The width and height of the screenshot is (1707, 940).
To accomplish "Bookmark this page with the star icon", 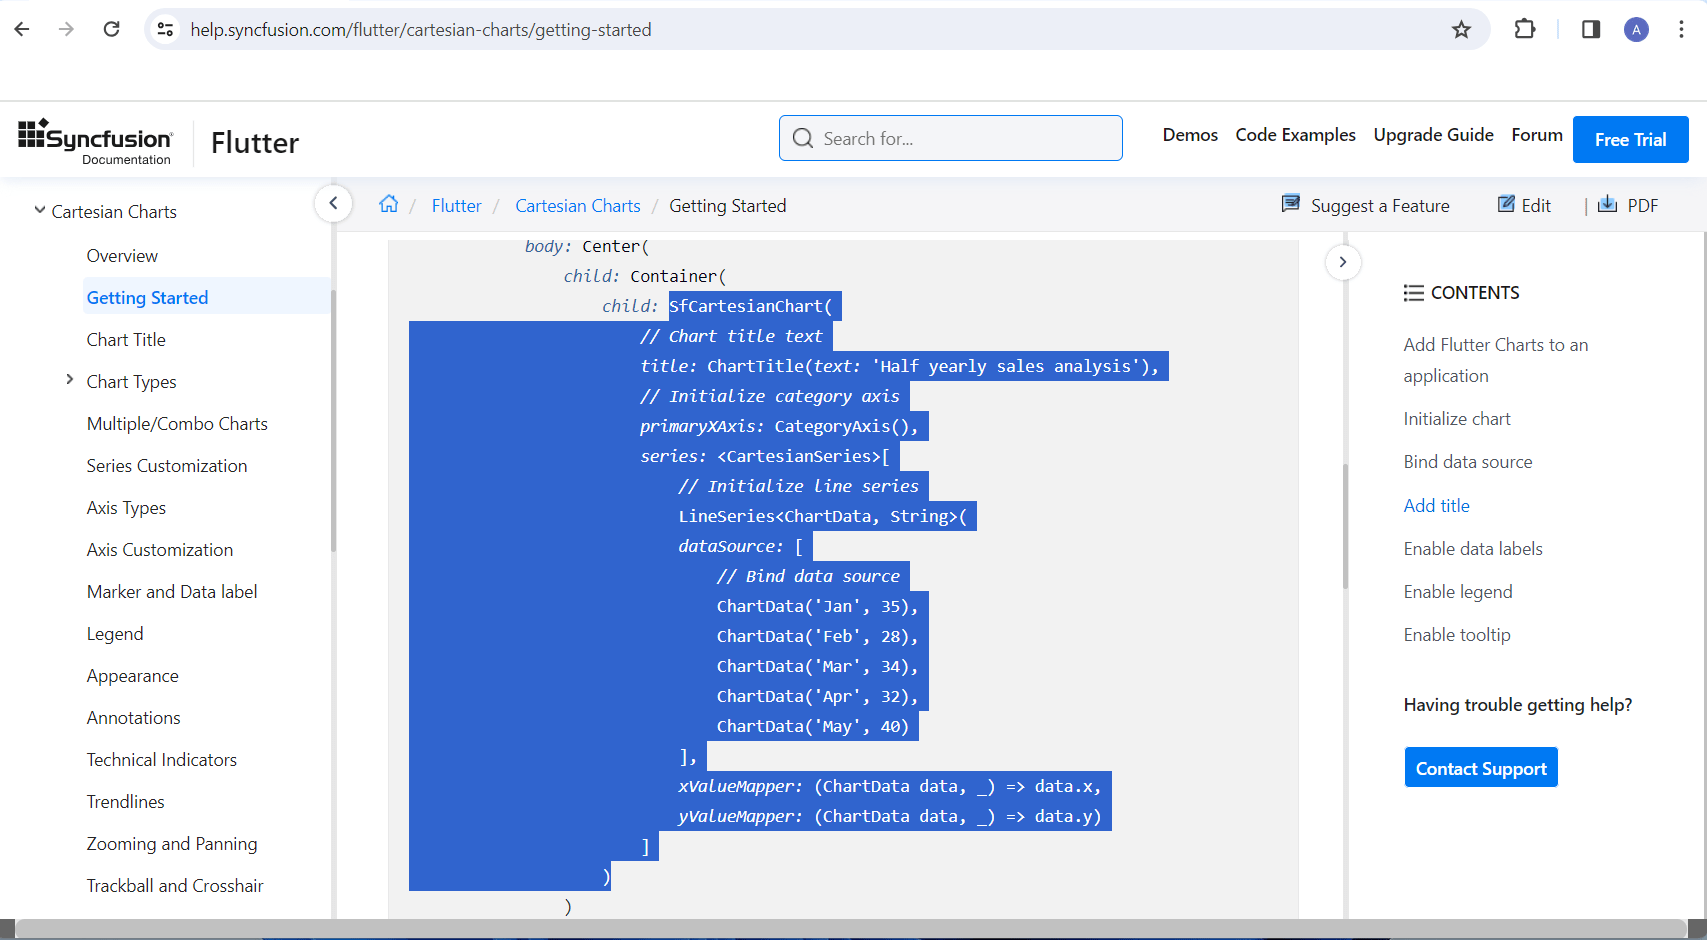I will pyautogui.click(x=1461, y=30).
